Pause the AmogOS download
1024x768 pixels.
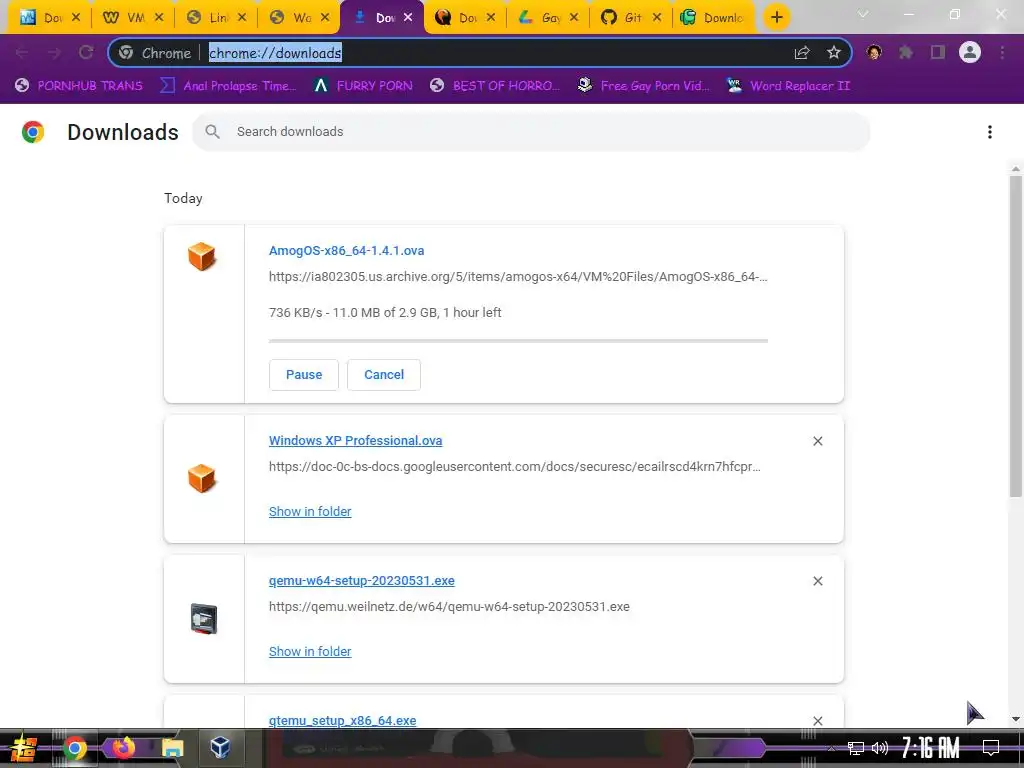coord(304,375)
